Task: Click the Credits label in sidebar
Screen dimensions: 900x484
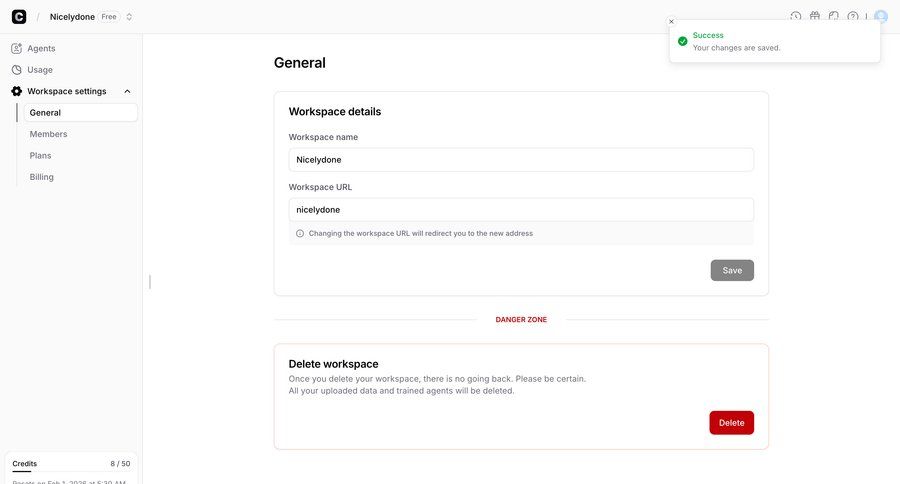Action: coord(25,463)
